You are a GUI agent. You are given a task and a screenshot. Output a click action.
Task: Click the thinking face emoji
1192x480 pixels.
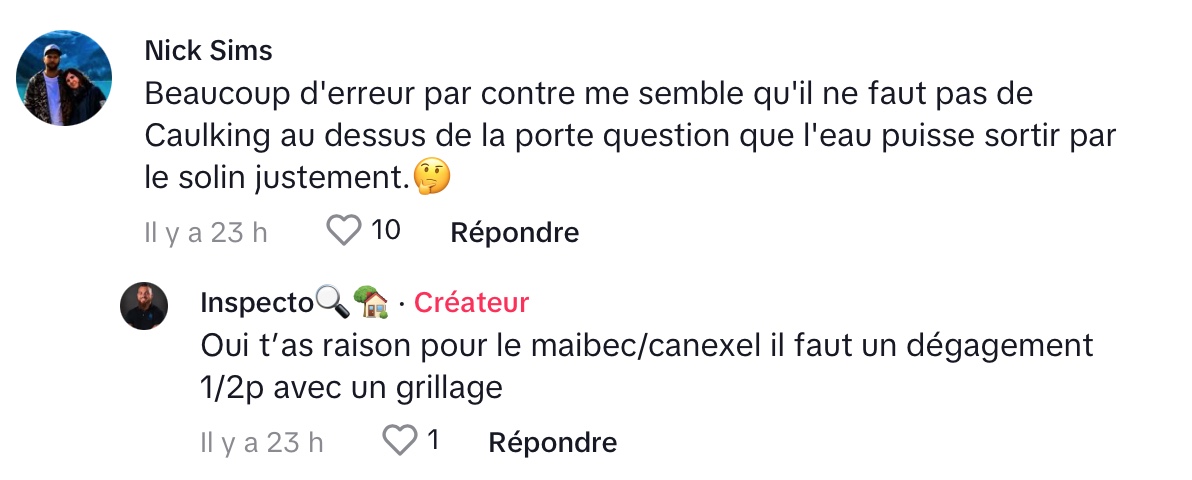pyautogui.click(x=431, y=177)
